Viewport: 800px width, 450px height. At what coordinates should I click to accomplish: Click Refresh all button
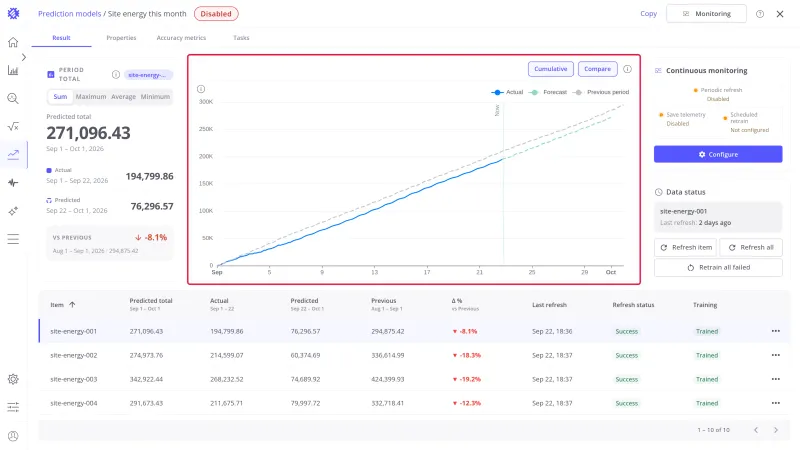click(751, 247)
